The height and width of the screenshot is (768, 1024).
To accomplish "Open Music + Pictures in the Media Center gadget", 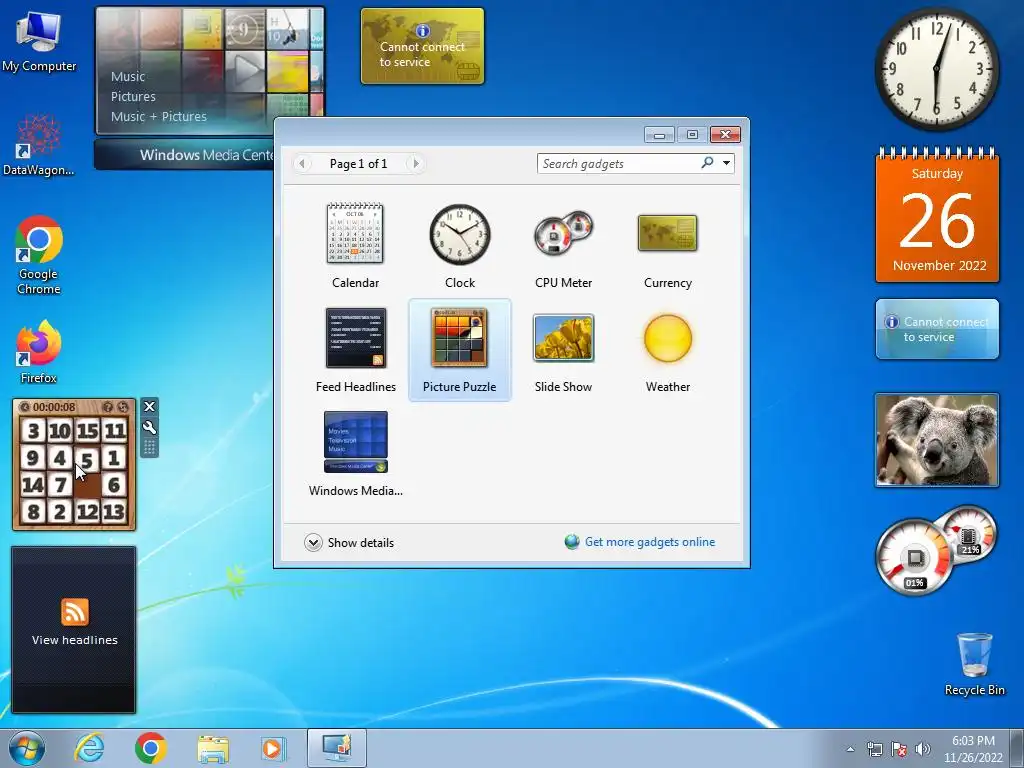I will click(159, 117).
